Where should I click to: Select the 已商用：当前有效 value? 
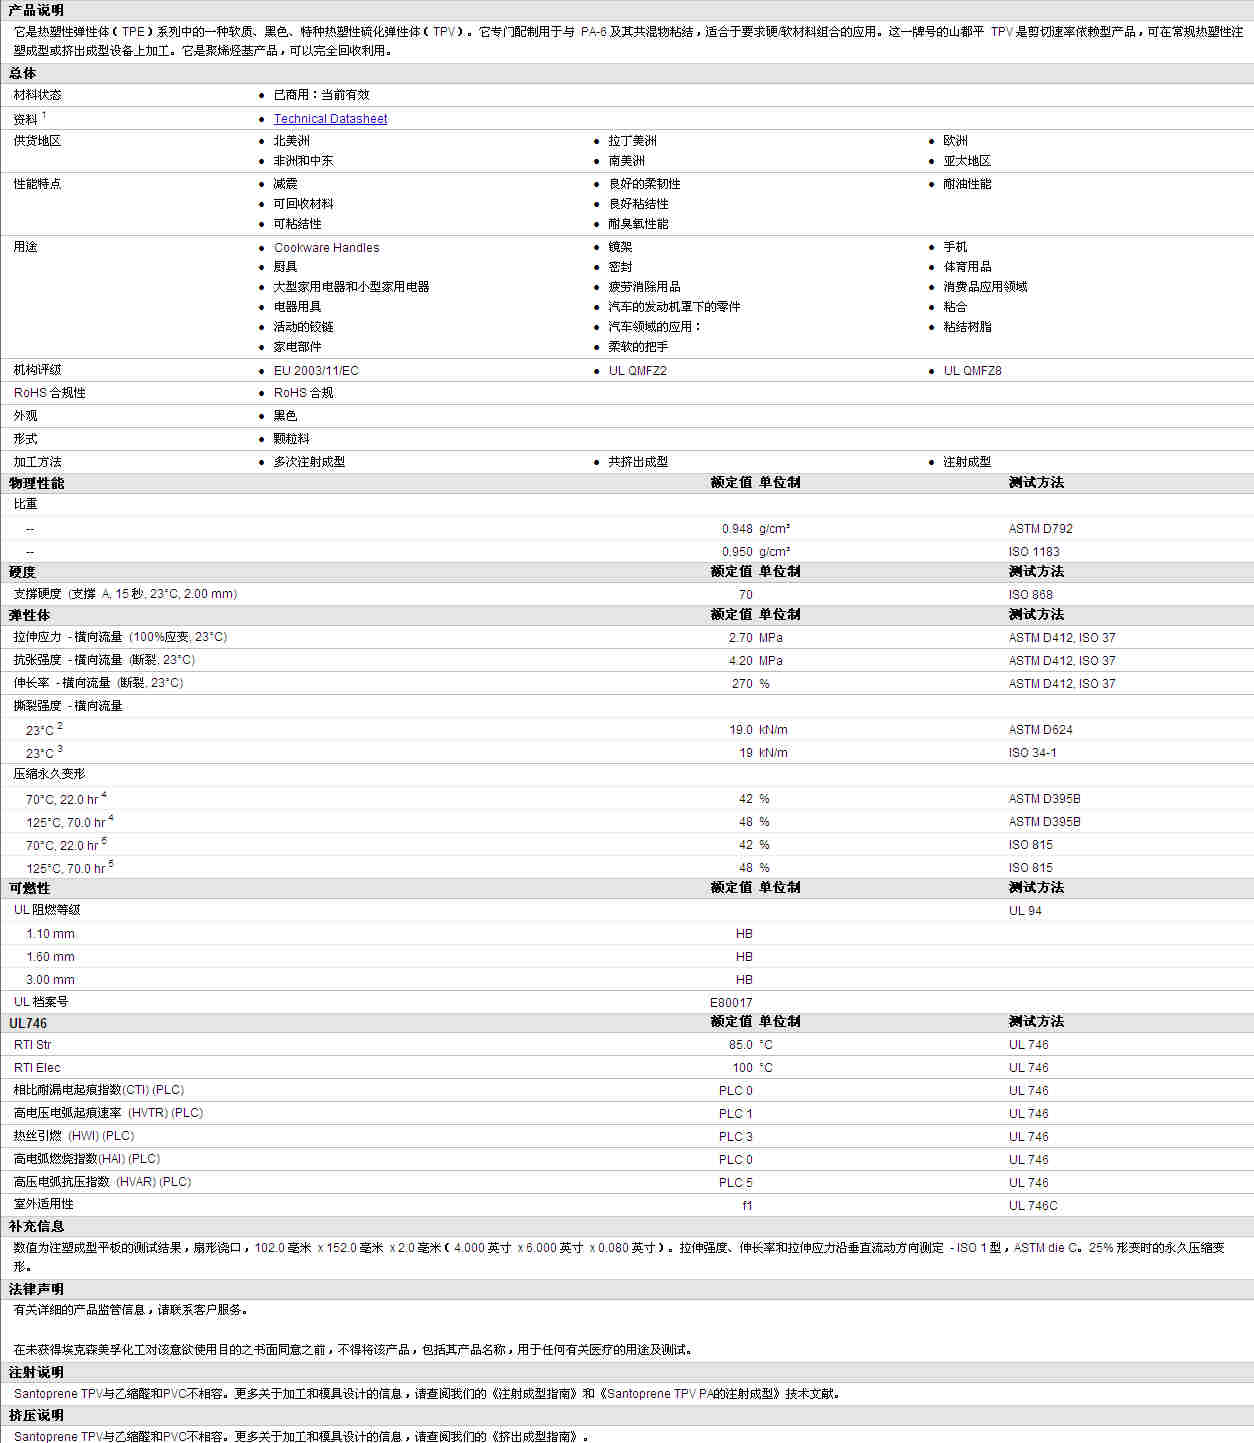pos(322,95)
